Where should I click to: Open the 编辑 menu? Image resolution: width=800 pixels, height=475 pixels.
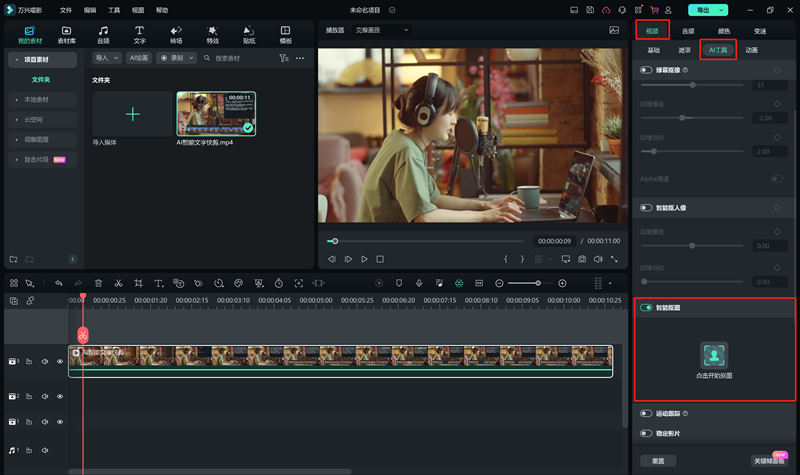pos(90,10)
